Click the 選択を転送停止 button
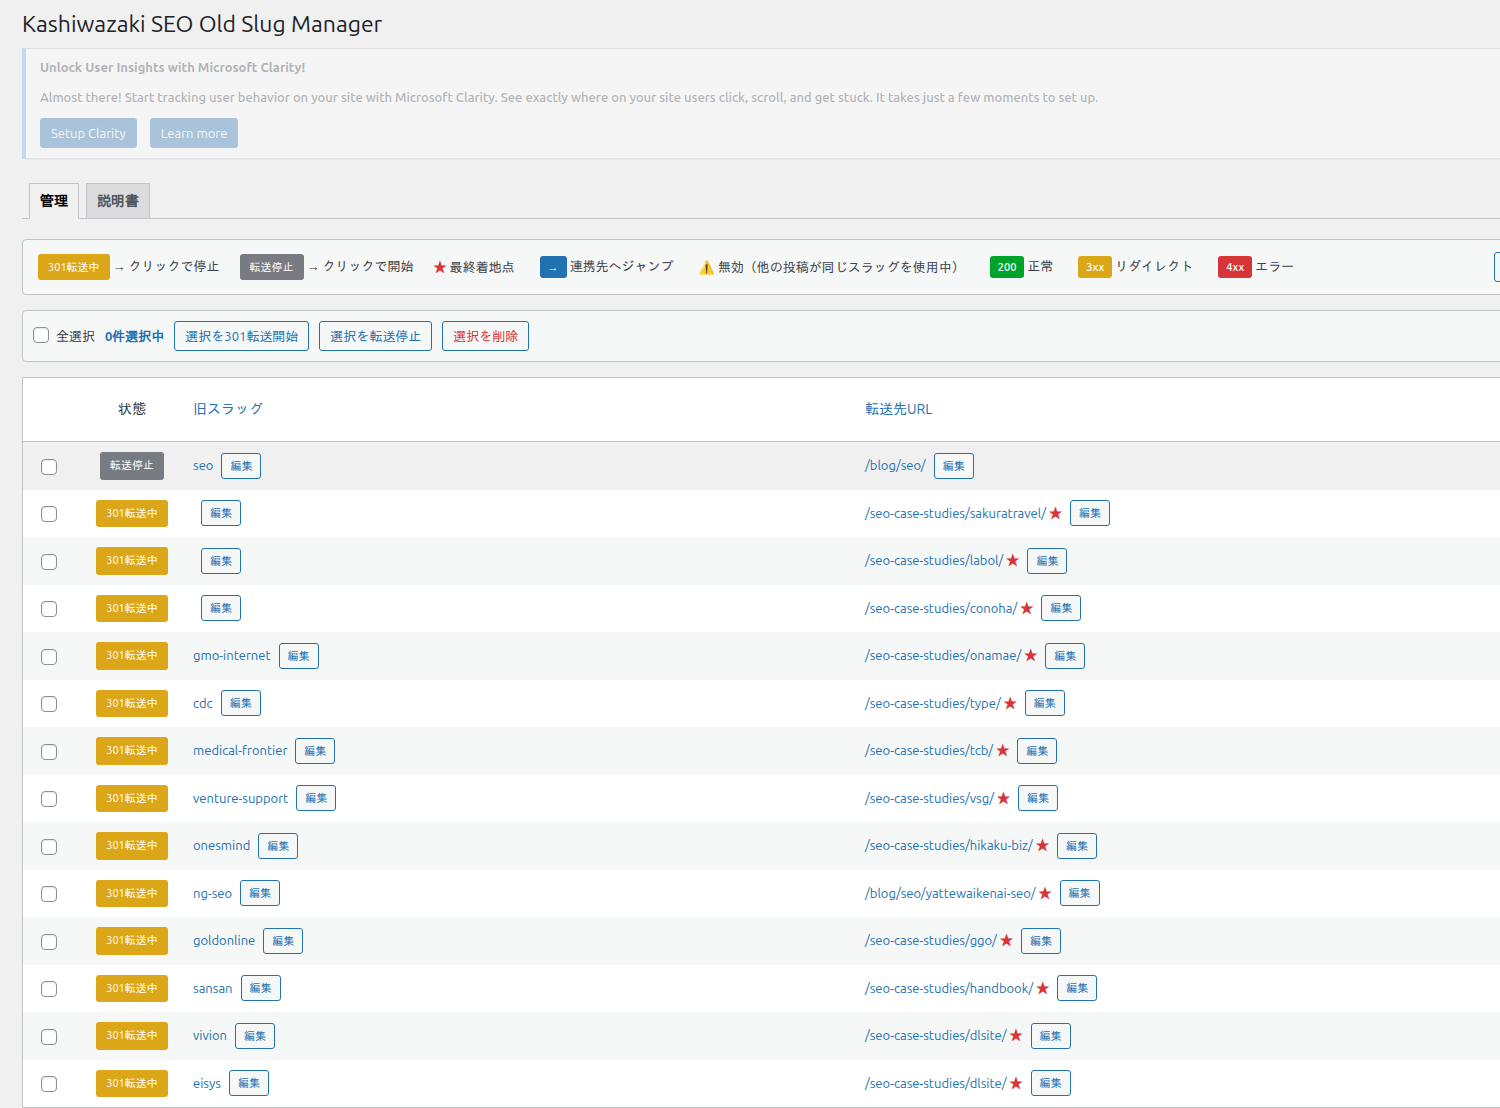Viewport: 1500px width, 1108px height. coord(375,336)
